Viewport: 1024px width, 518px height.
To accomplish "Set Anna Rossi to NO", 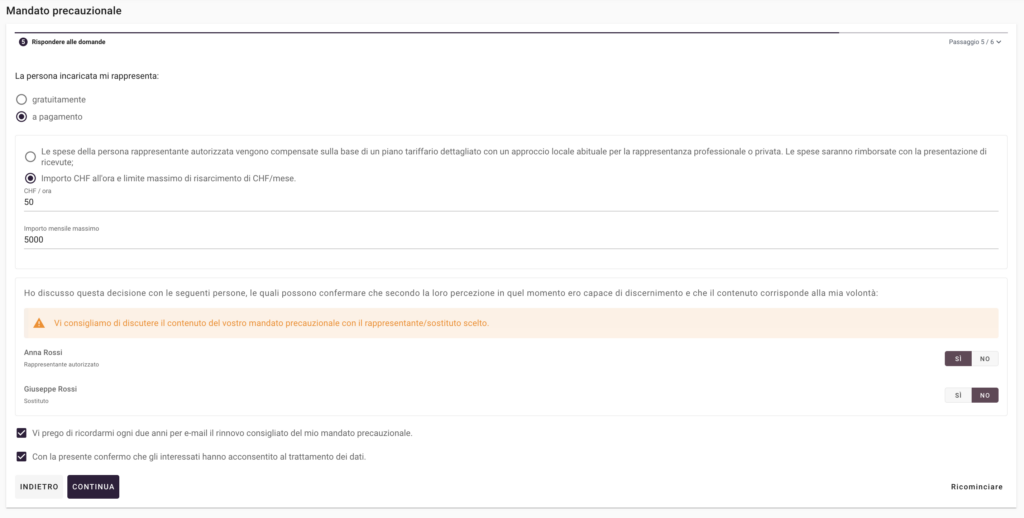I will pyautogui.click(x=985, y=359).
